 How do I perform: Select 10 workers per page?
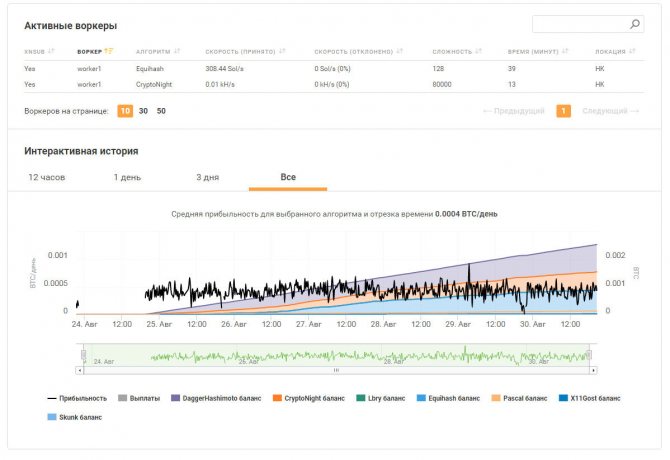125,111
